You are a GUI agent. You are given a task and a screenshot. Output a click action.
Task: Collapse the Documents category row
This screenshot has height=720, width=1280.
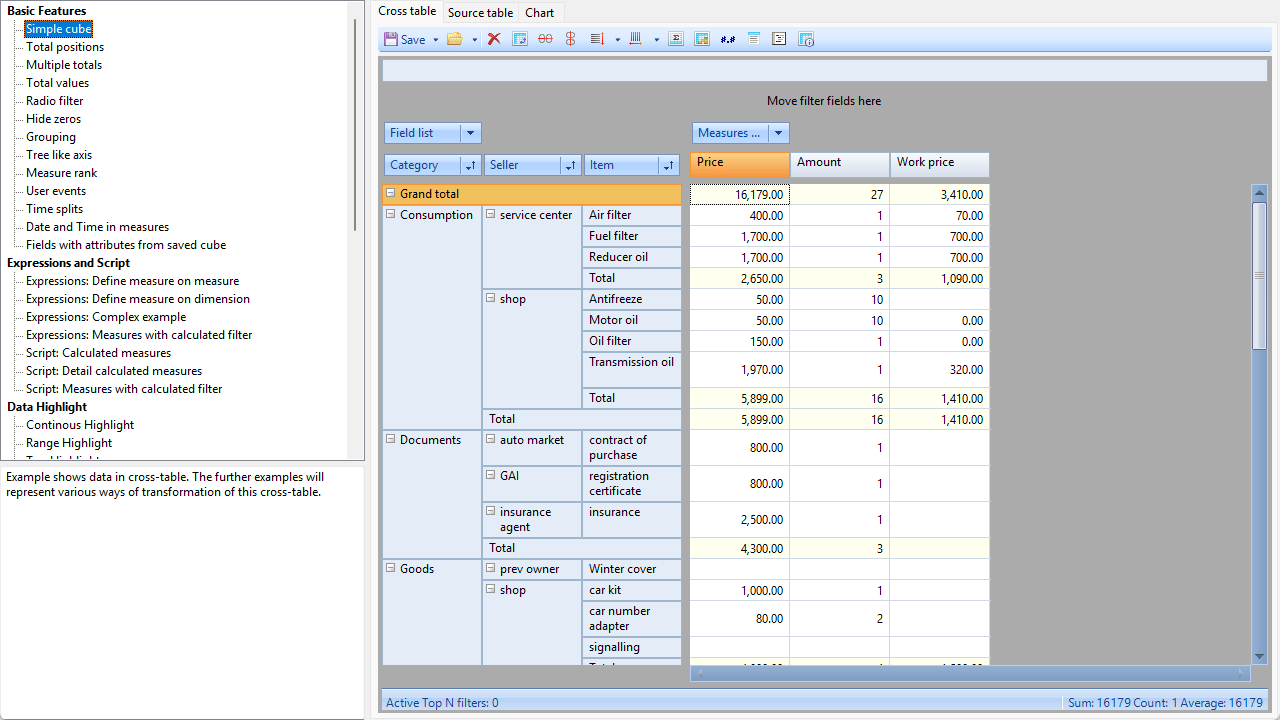click(391, 438)
